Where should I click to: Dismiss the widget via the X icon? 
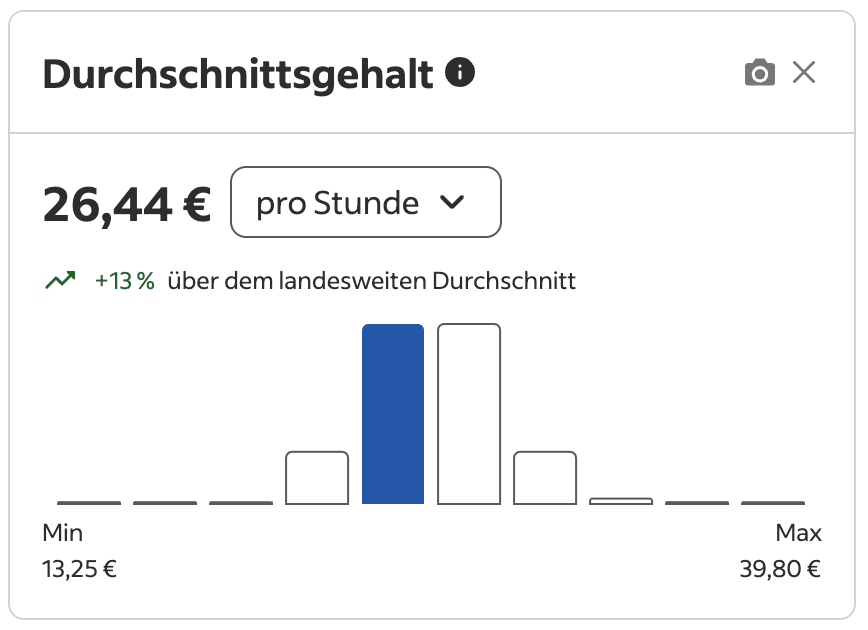[806, 71]
